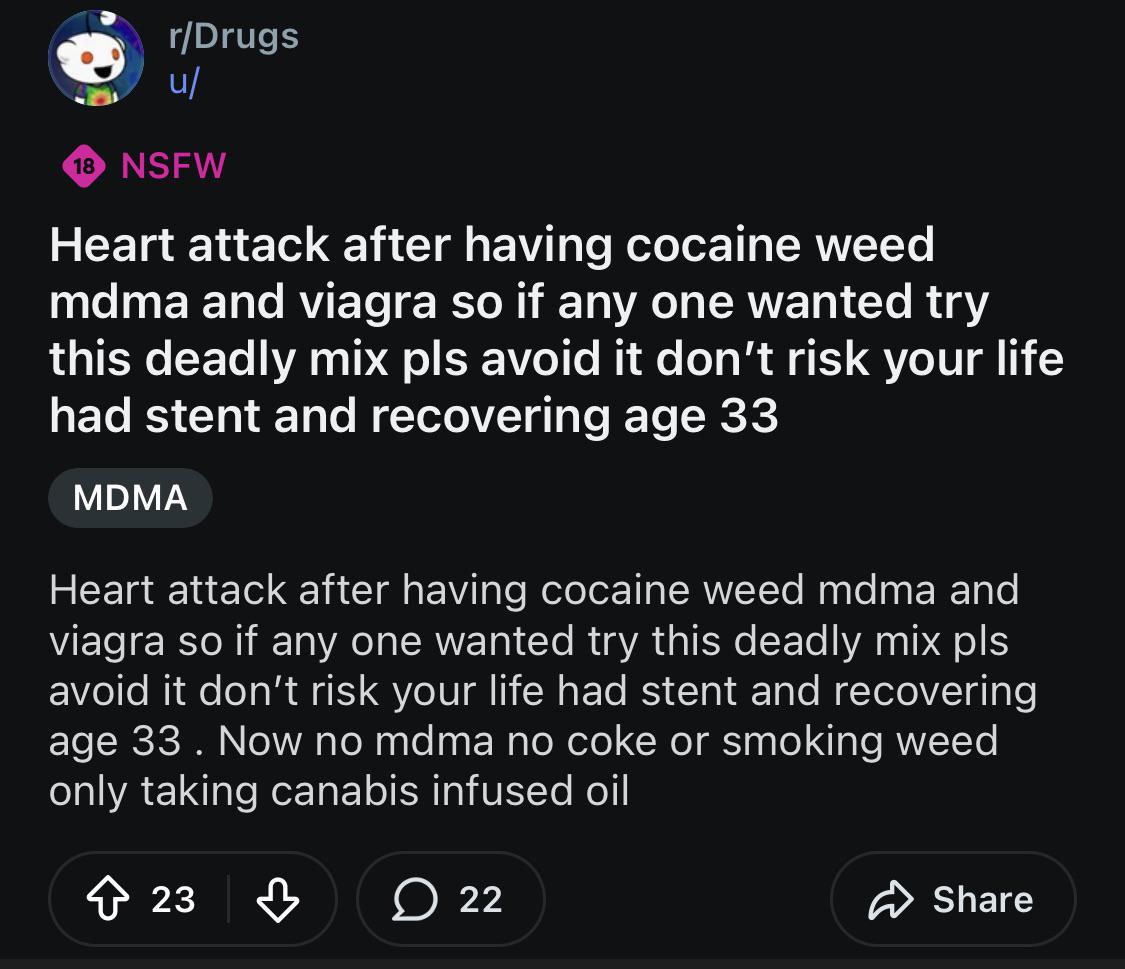Click the pink 18+ badge icon
Image resolution: width=1125 pixels, height=969 pixels.
pos(86,166)
